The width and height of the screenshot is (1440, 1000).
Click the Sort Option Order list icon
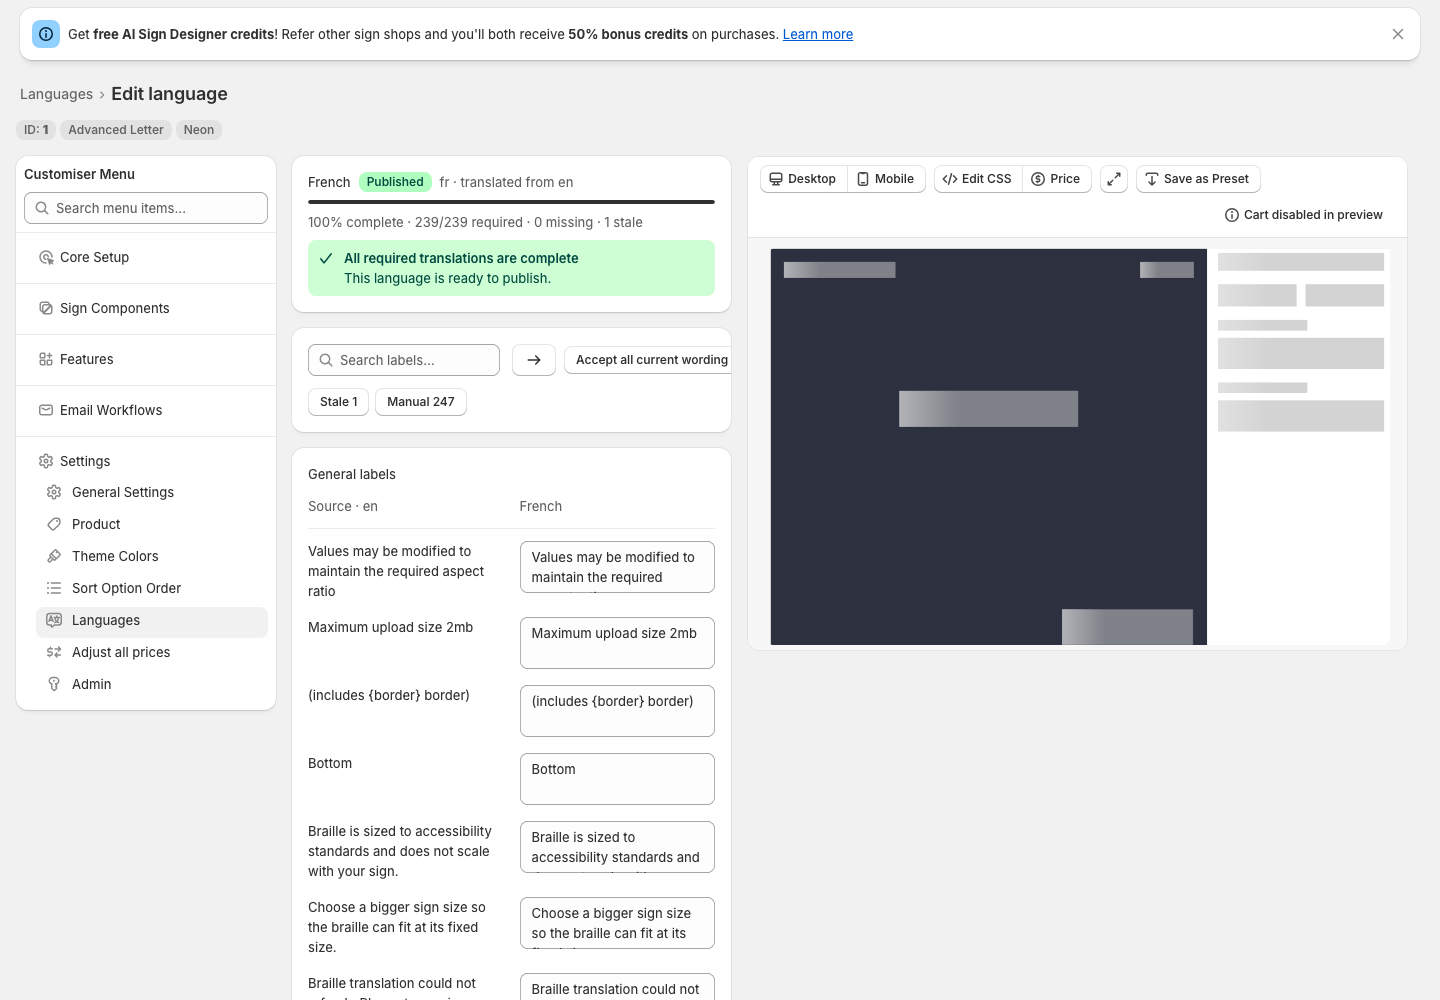(x=54, y=588)
